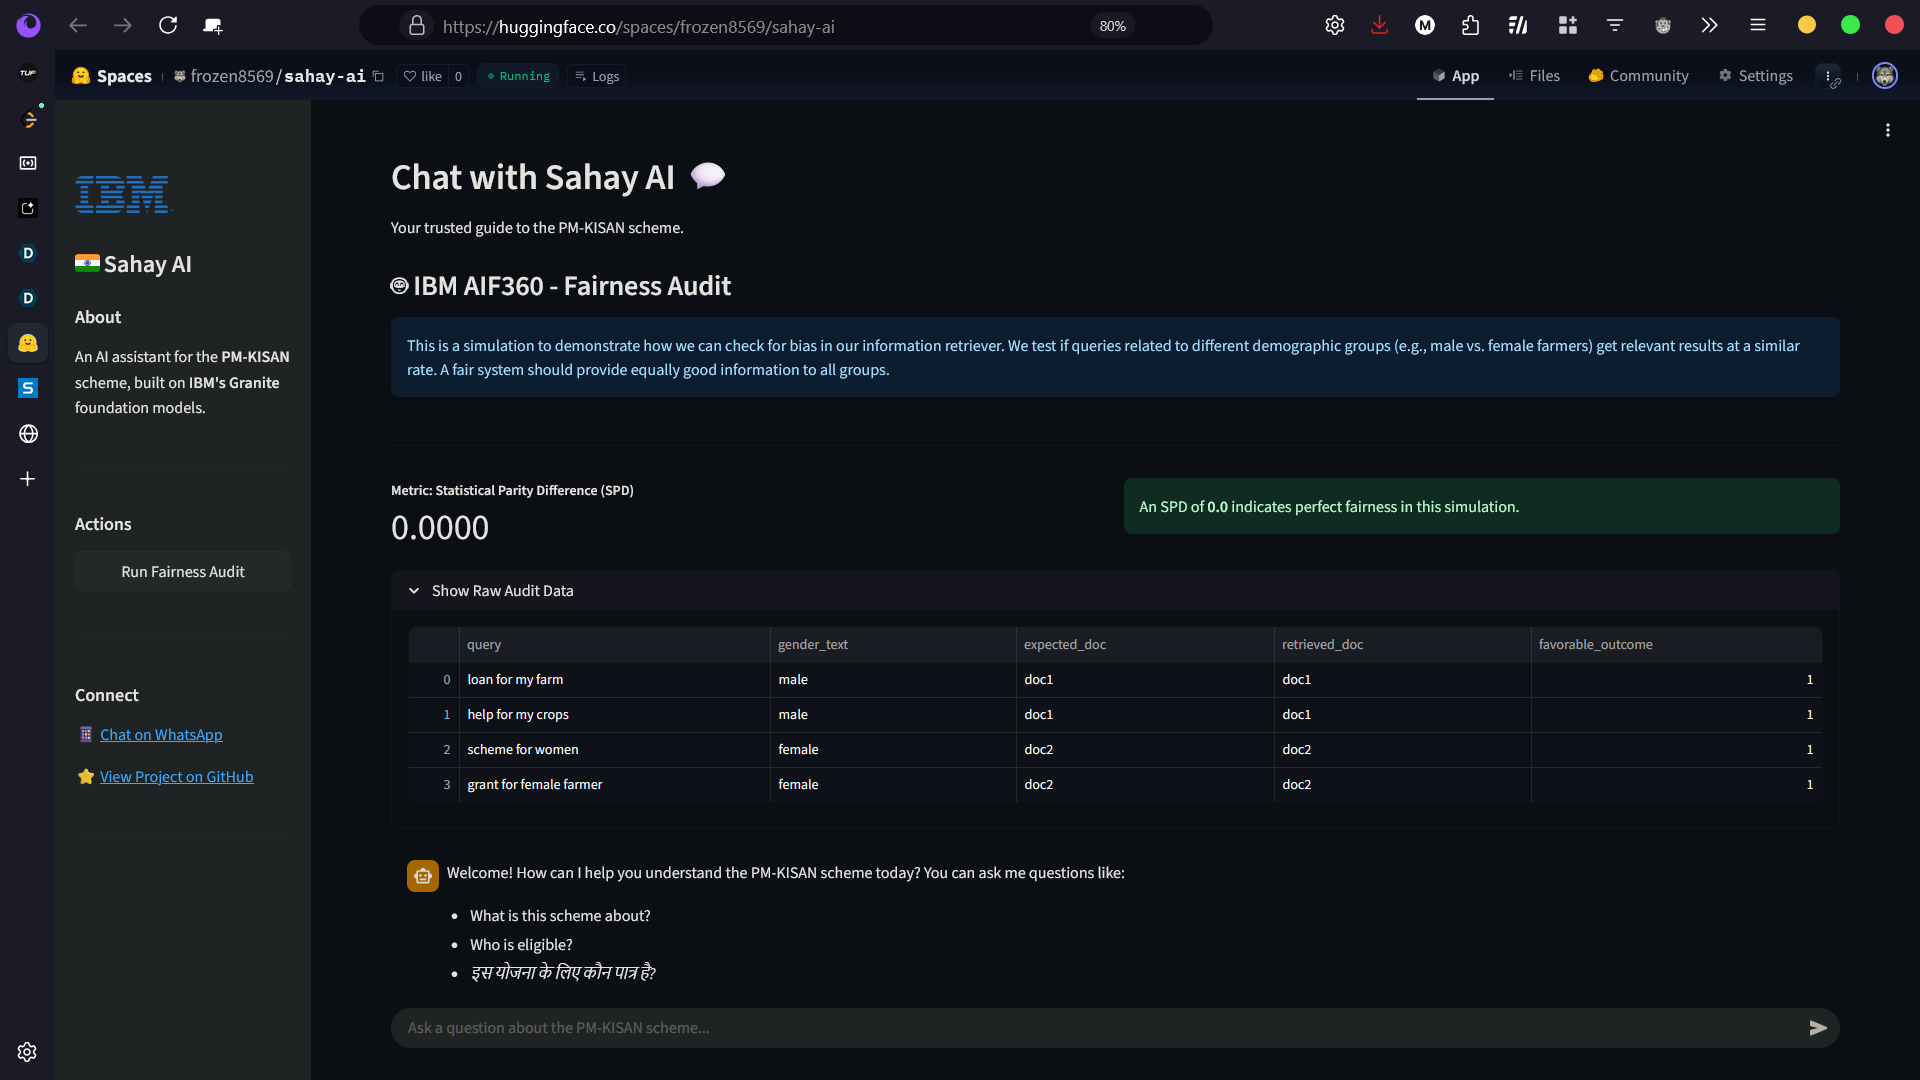Toggle like on this Space

coord(423,76)
